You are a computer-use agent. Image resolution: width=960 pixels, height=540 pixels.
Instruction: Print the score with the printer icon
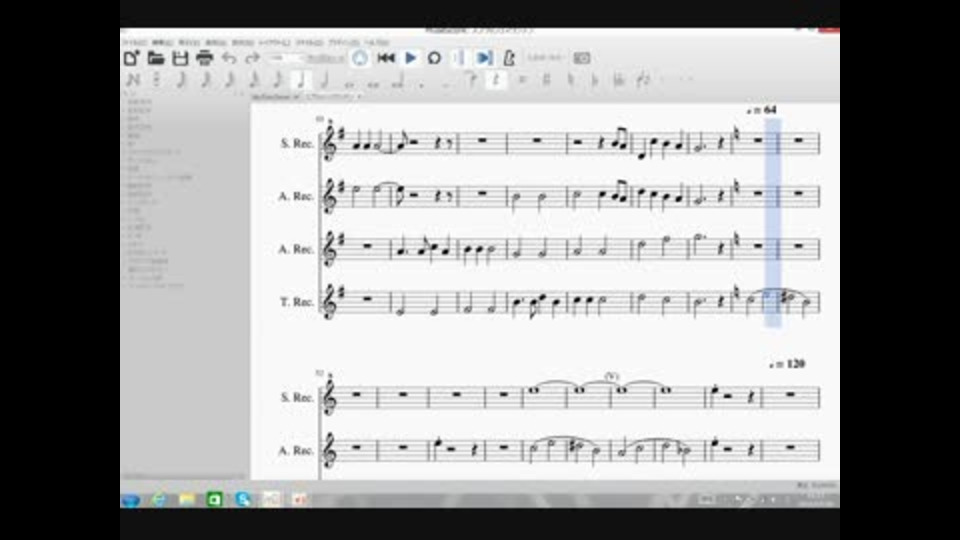tap(204, 58)
